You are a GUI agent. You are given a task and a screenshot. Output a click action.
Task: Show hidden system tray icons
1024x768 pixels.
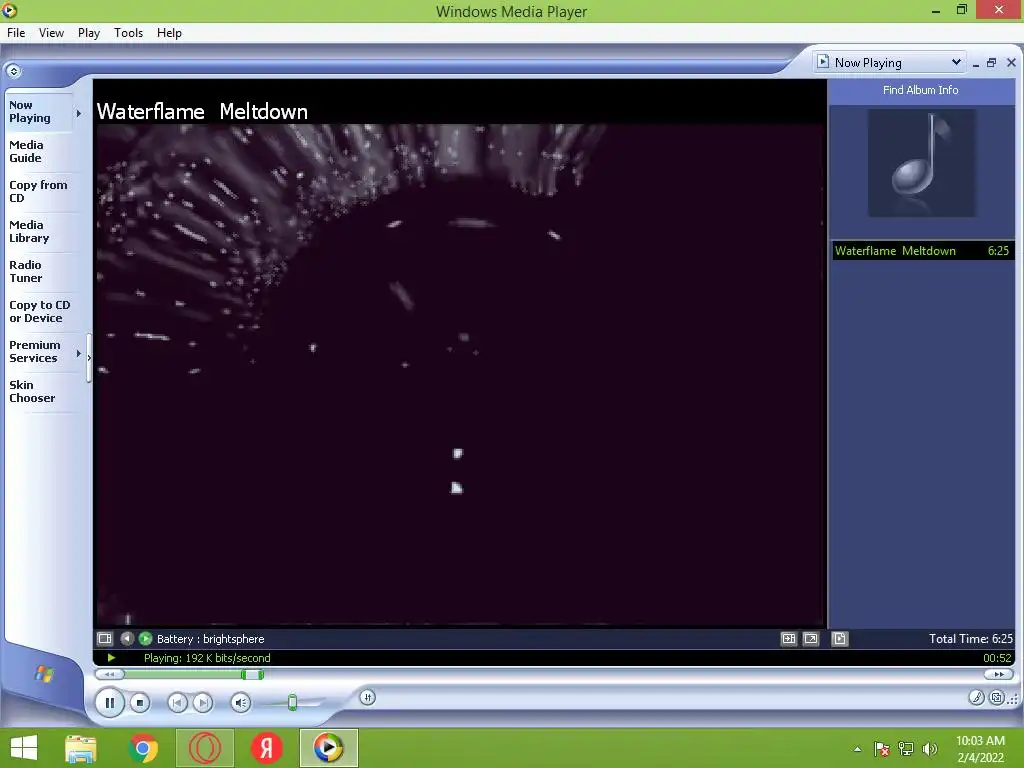[857, 749]
